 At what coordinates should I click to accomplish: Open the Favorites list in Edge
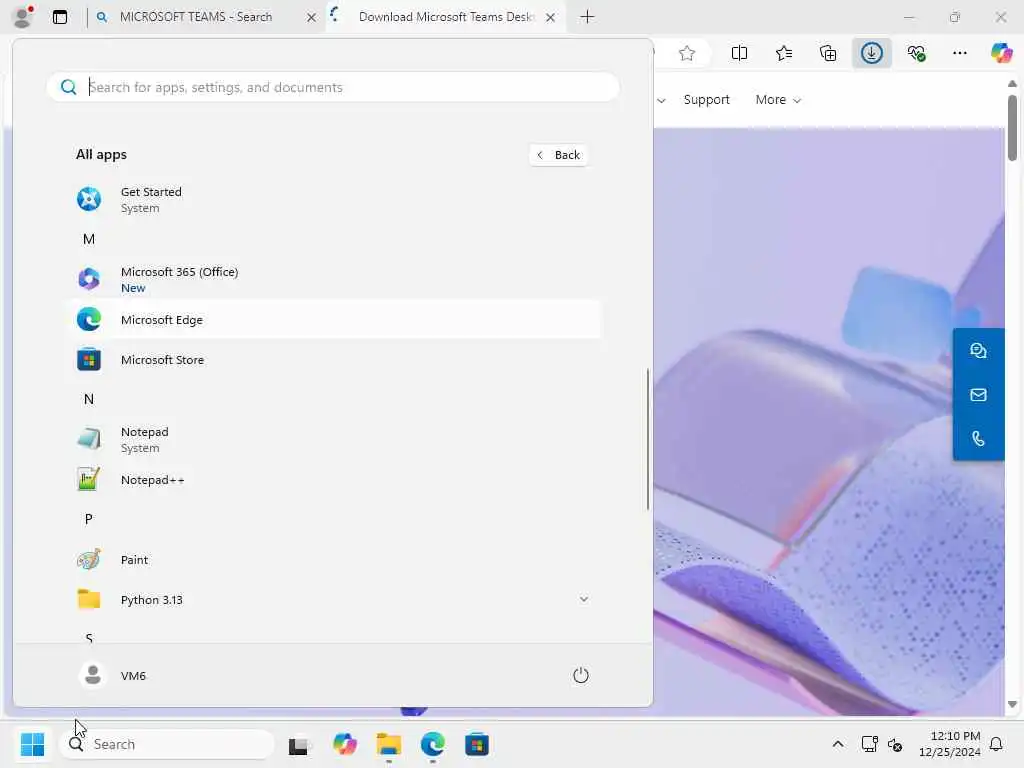[784, 54]
